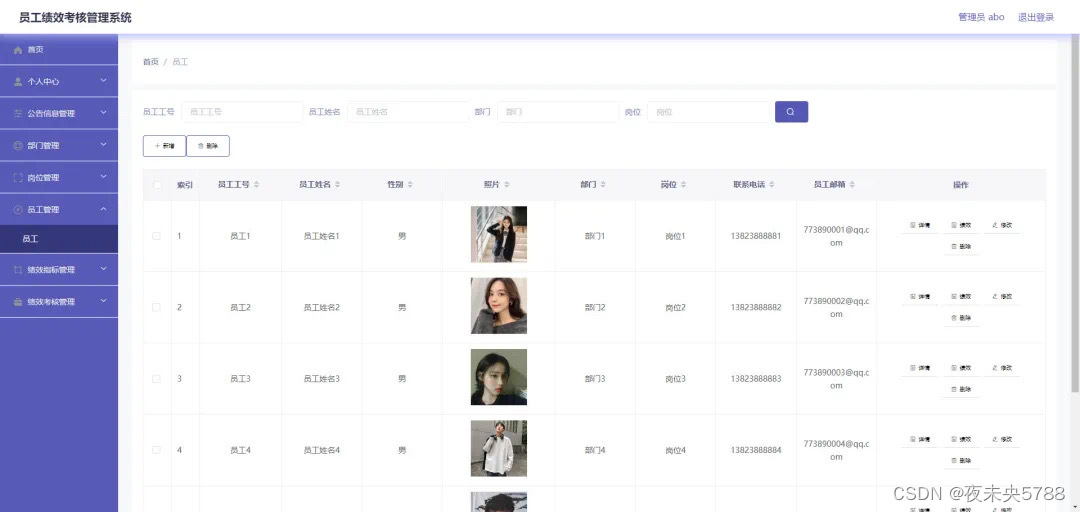Sort by 员工工号 column sort arrows
The height and width of the screenshot is (512, 1080).
tap(257, 185)
